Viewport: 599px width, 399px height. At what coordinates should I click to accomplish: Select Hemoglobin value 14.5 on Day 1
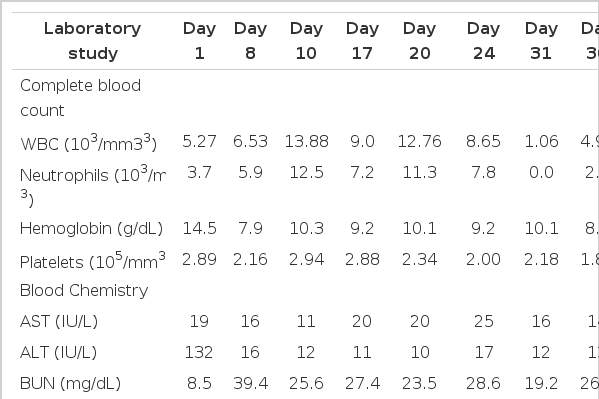pos(199,229)
